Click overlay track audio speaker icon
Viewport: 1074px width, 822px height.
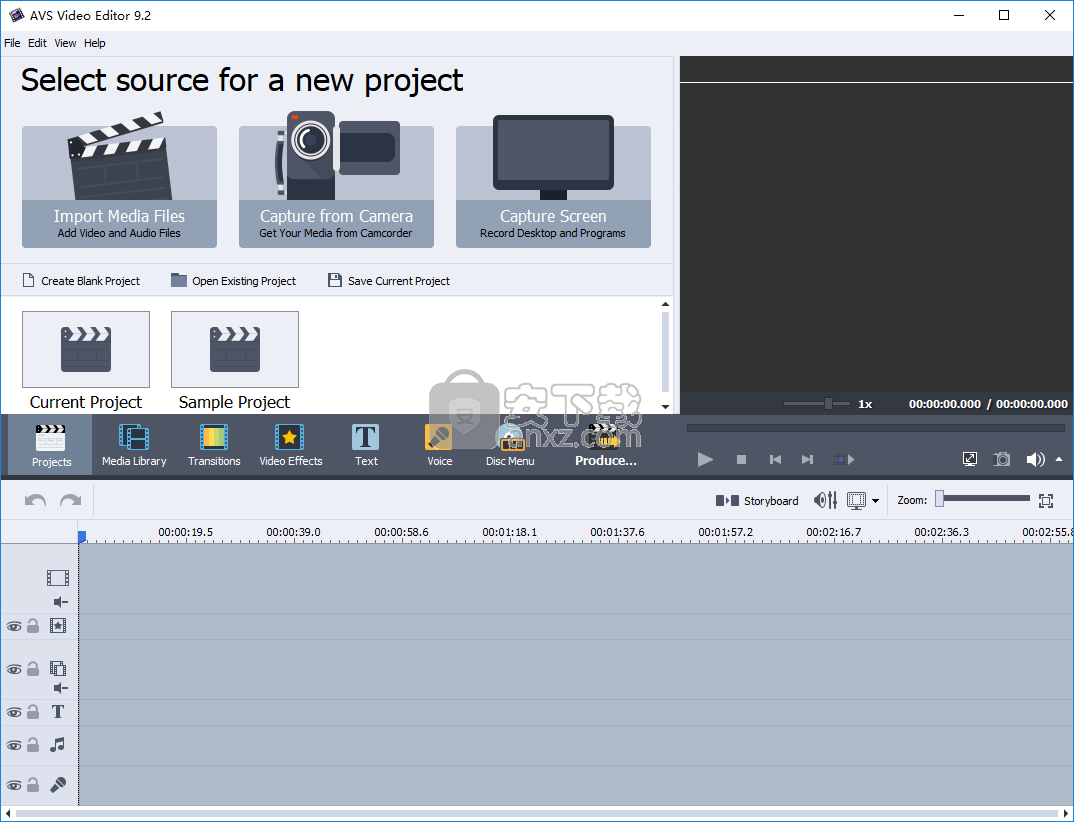point(61,688)
